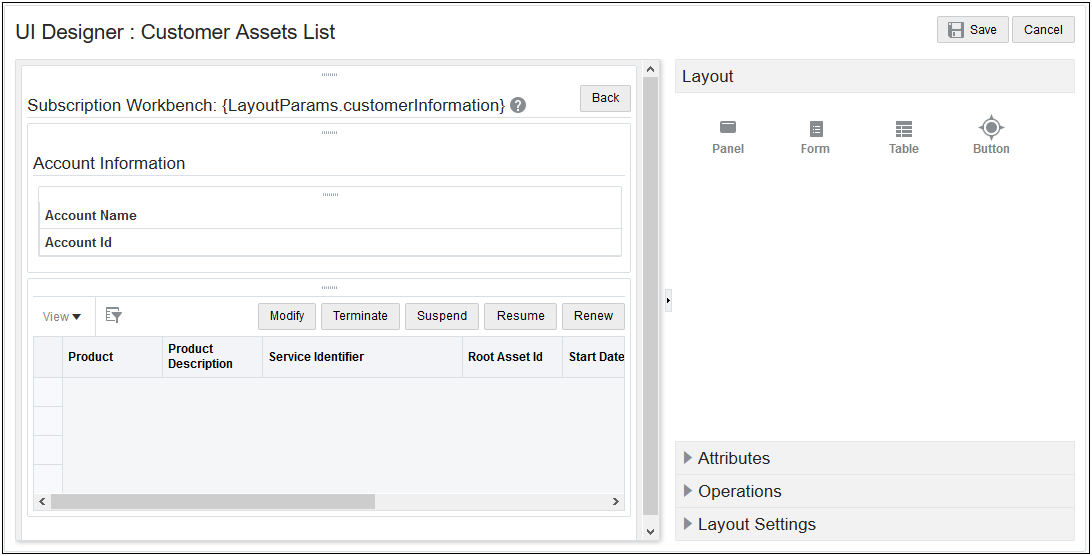Click the table filter icon next to View
This screenshot has width=1092, height=556.
[114, 316]
